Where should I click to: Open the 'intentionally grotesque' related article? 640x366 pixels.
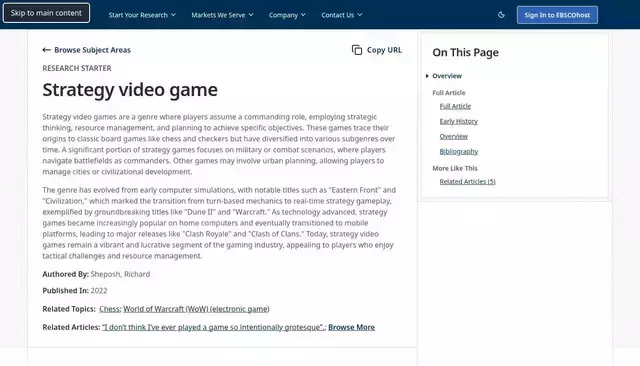(213, 327)
